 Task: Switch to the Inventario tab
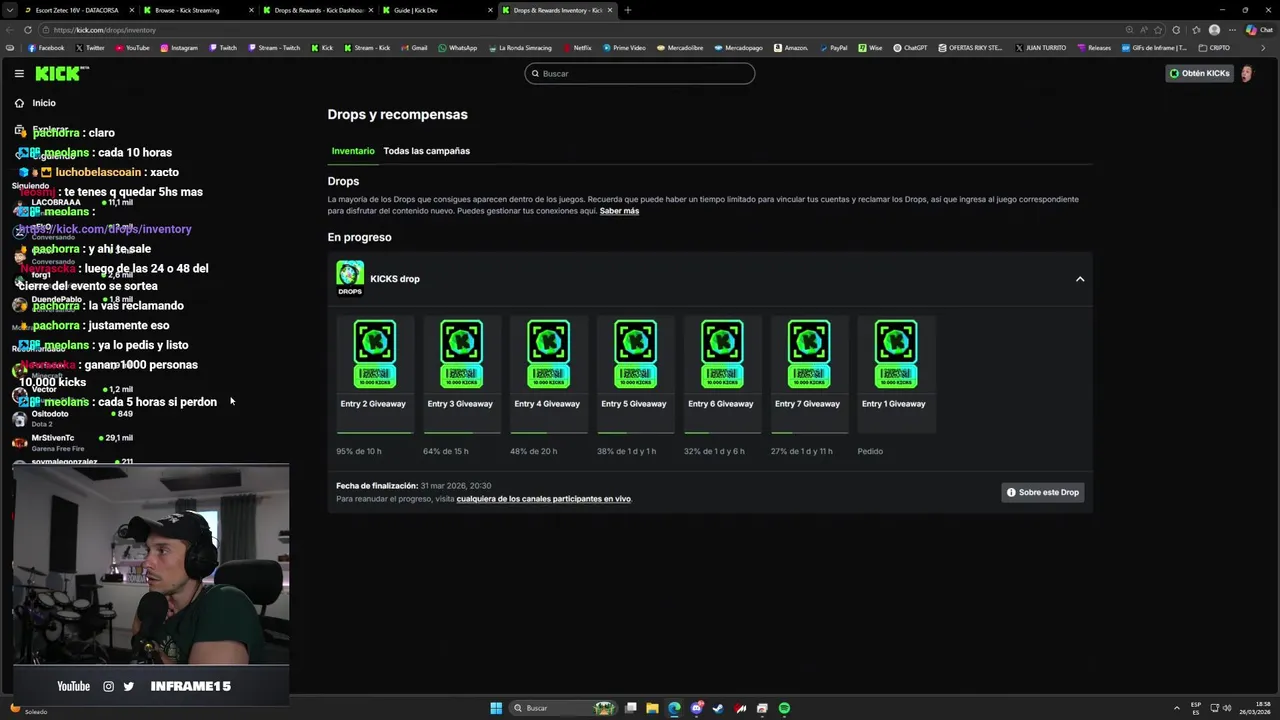tap(353, 151)
